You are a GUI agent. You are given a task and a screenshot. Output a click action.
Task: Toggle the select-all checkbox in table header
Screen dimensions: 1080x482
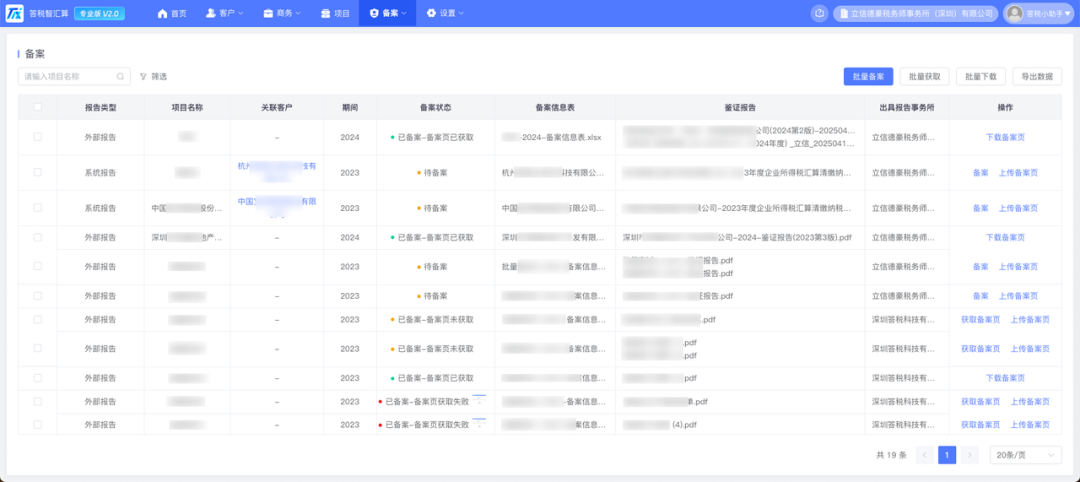click(37, 107)
